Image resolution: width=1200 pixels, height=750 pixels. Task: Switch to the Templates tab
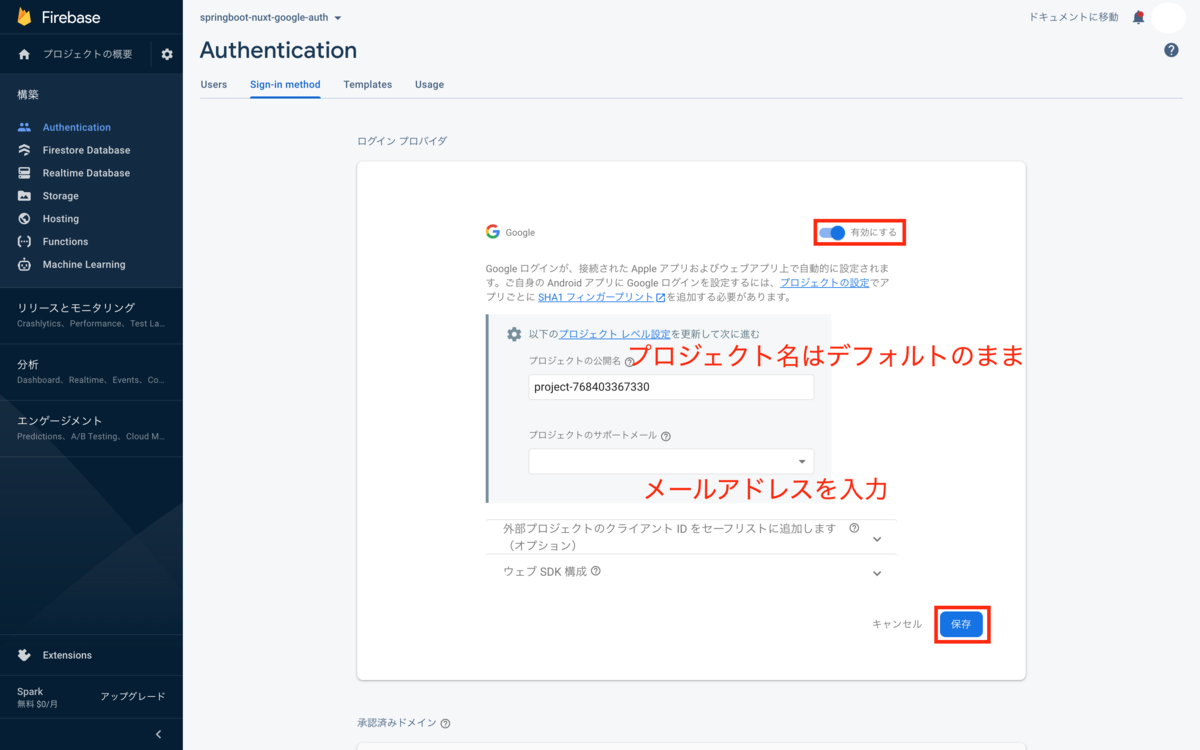(x=368, y=85)
